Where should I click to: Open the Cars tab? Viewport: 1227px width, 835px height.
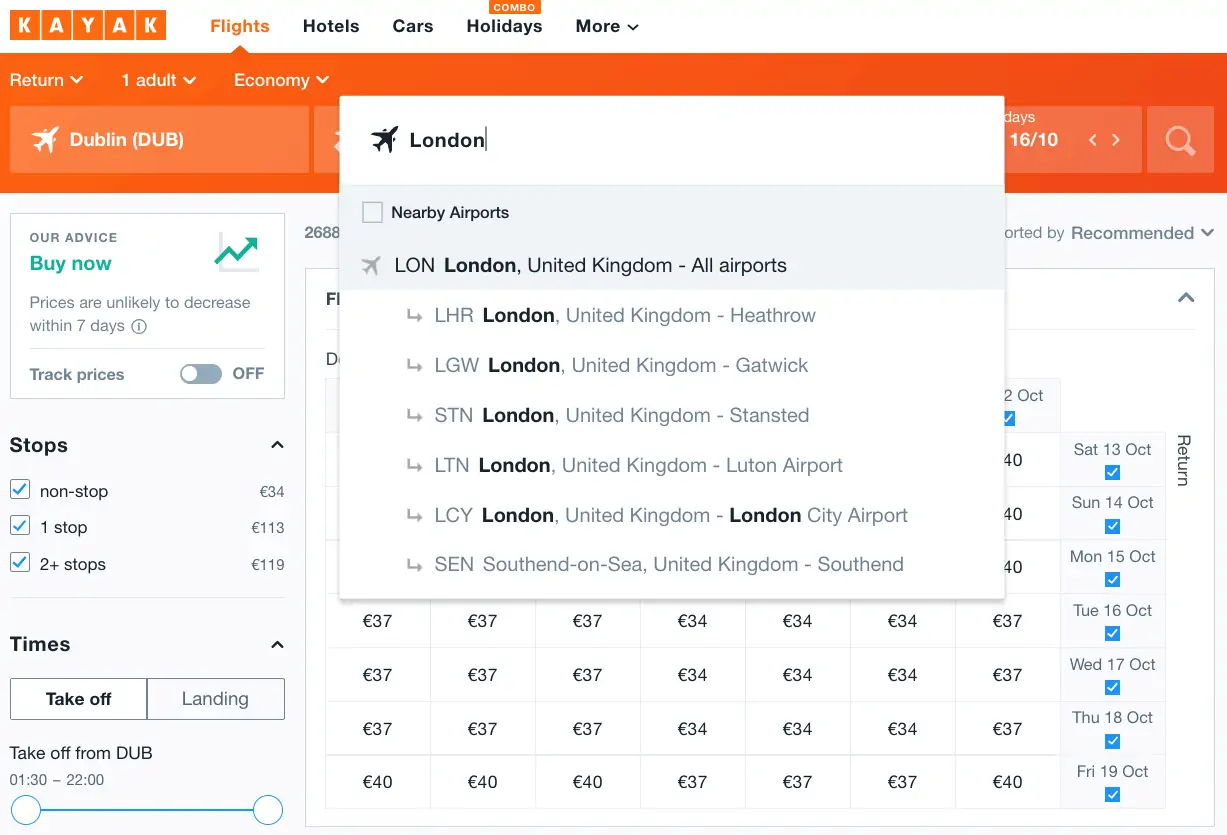tap(413, 26)
